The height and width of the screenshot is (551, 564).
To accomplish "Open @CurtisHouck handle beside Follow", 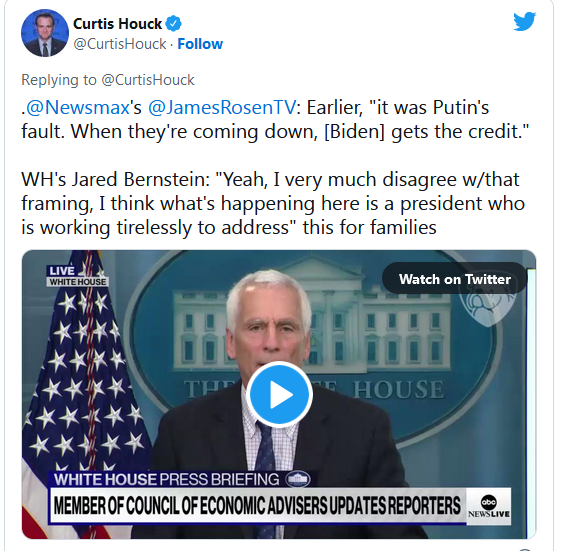I will (x=120, y=44).
